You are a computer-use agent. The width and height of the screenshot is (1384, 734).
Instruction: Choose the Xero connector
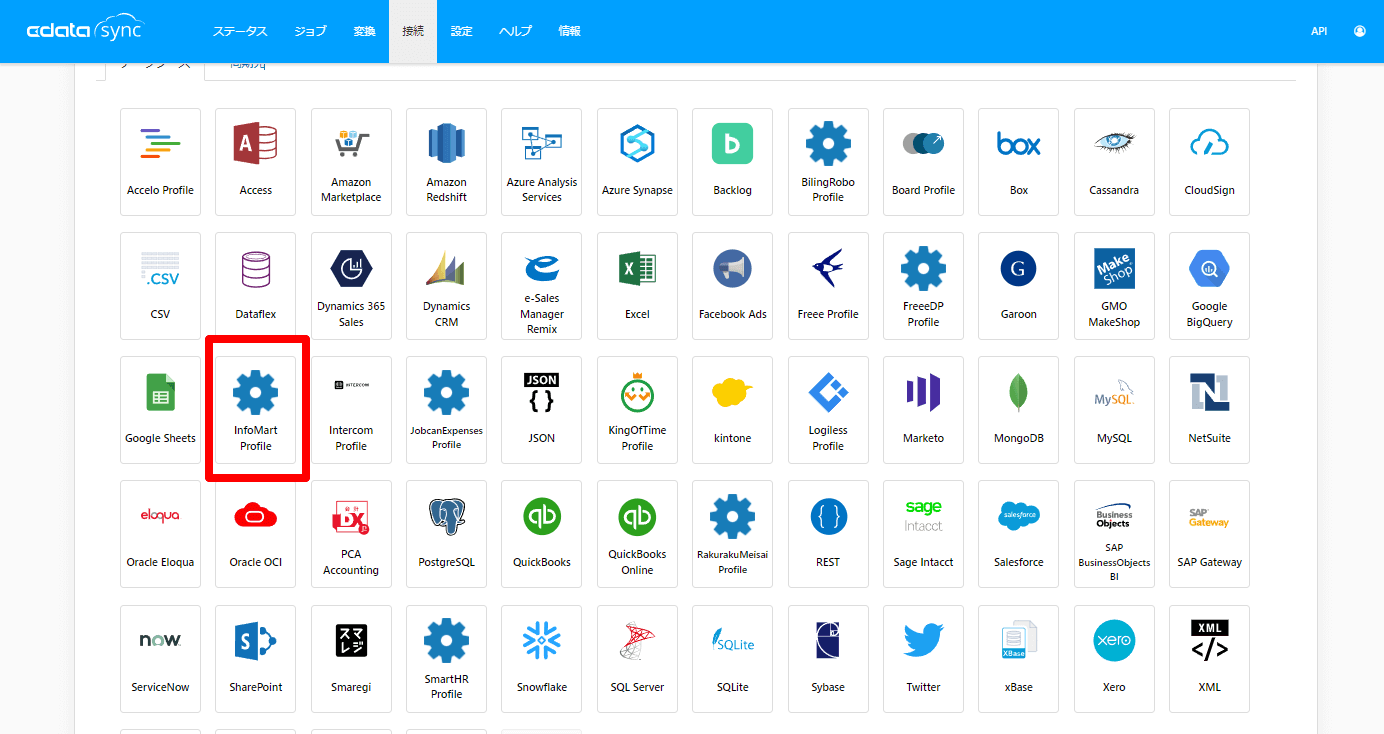(x=1114, y=659)
